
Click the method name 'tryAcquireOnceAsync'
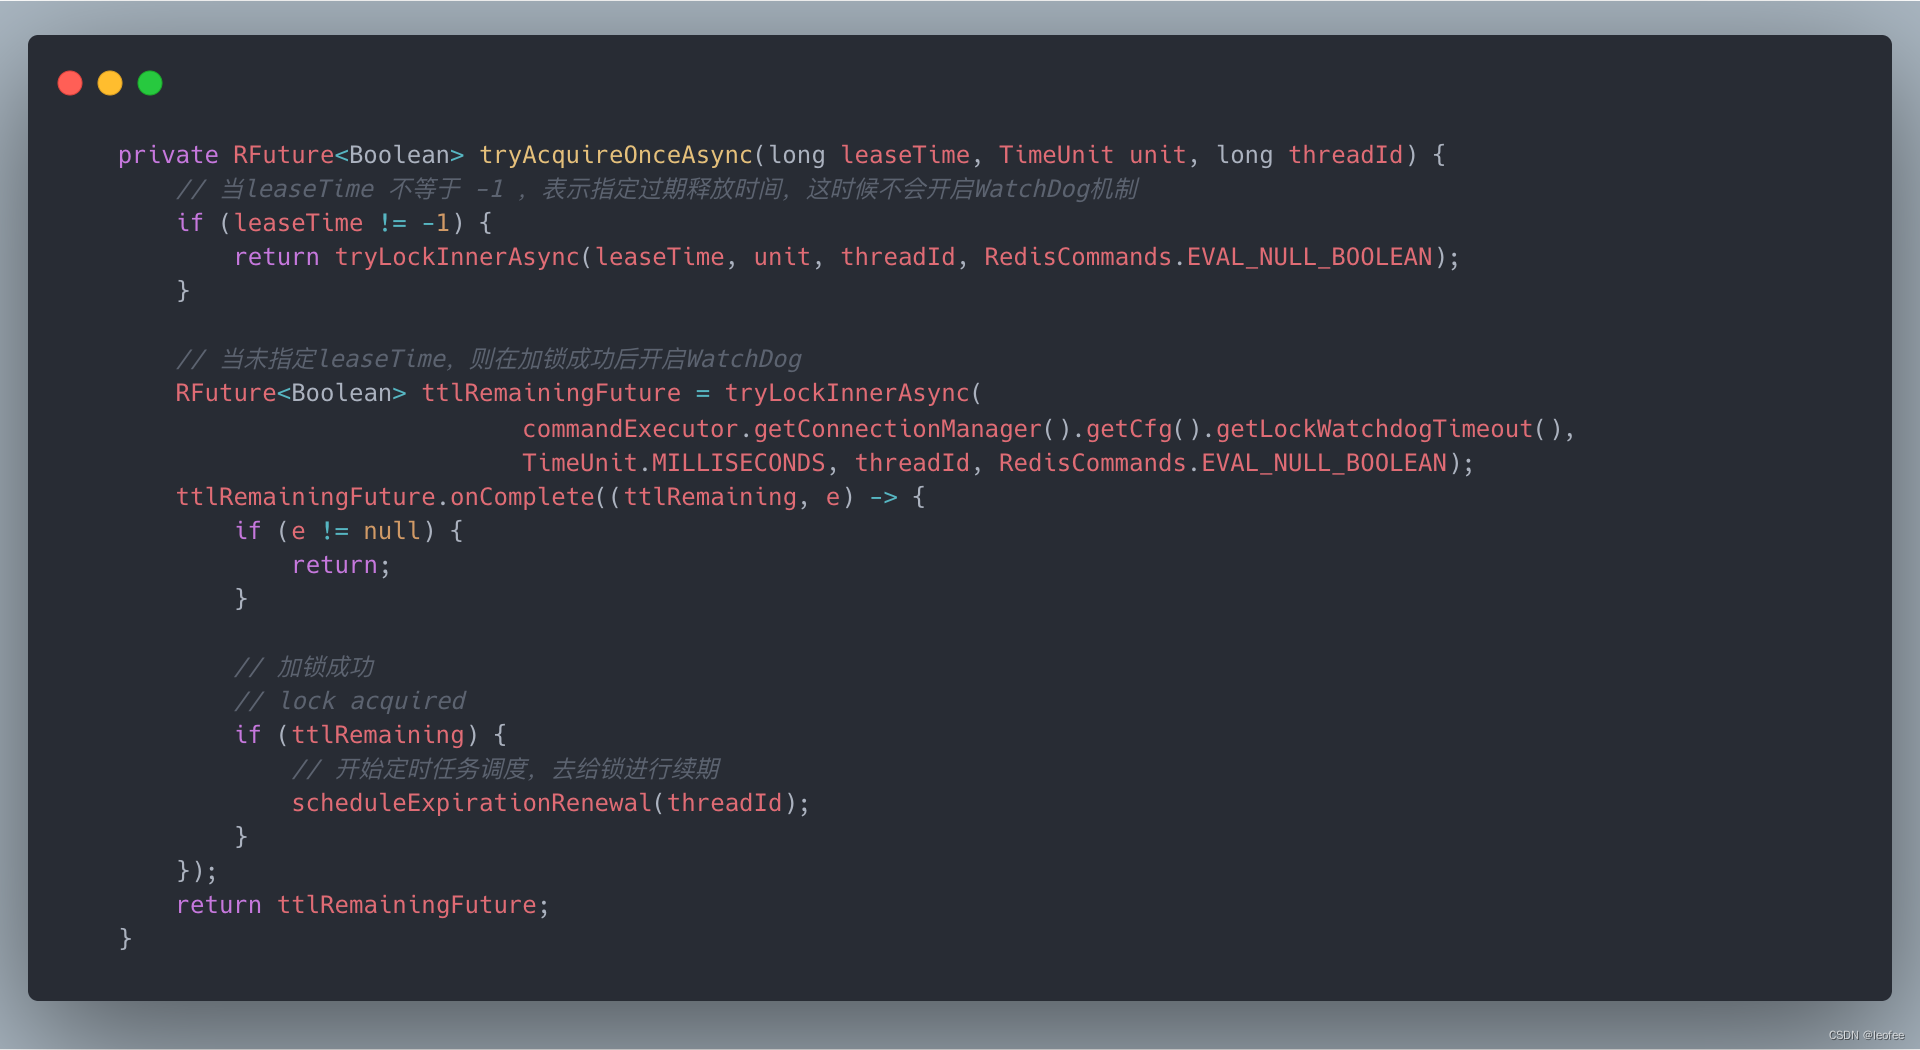click(616, 155)
